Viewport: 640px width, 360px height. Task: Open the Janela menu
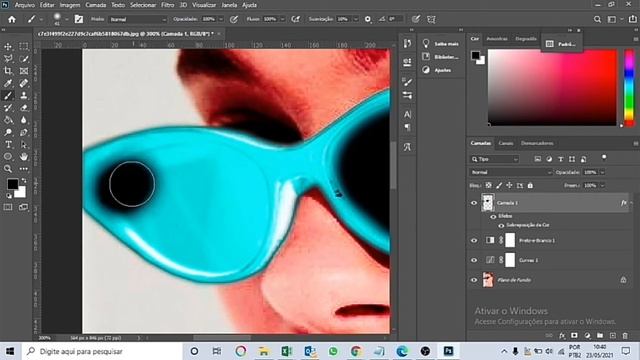tap(229, 5)
